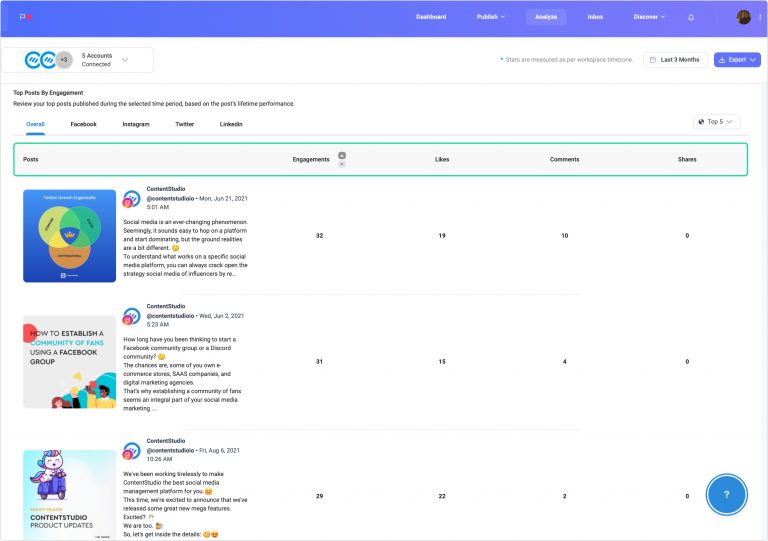Click the +3 accounts badge
Screen dimensions: 768x541
tap(64, 60)
